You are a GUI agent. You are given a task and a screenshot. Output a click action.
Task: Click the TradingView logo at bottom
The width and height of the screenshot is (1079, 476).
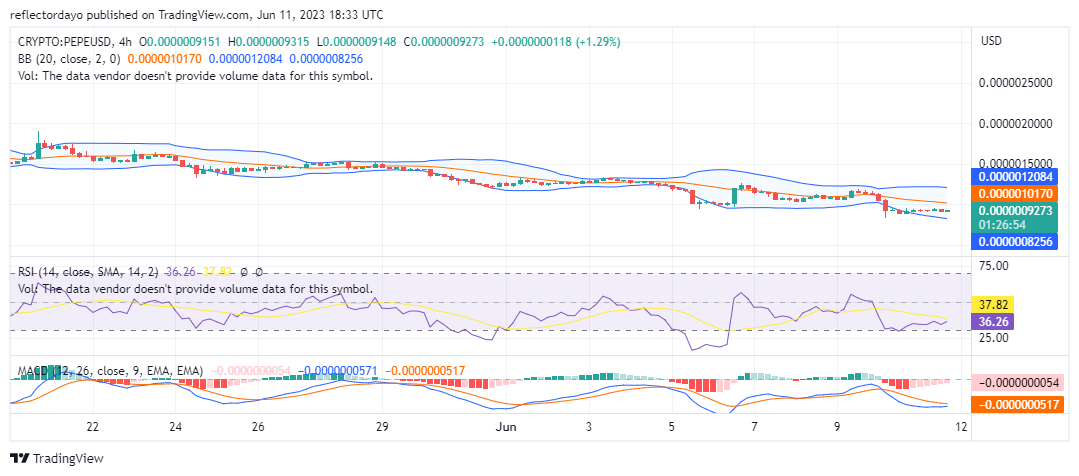[57, 459]
